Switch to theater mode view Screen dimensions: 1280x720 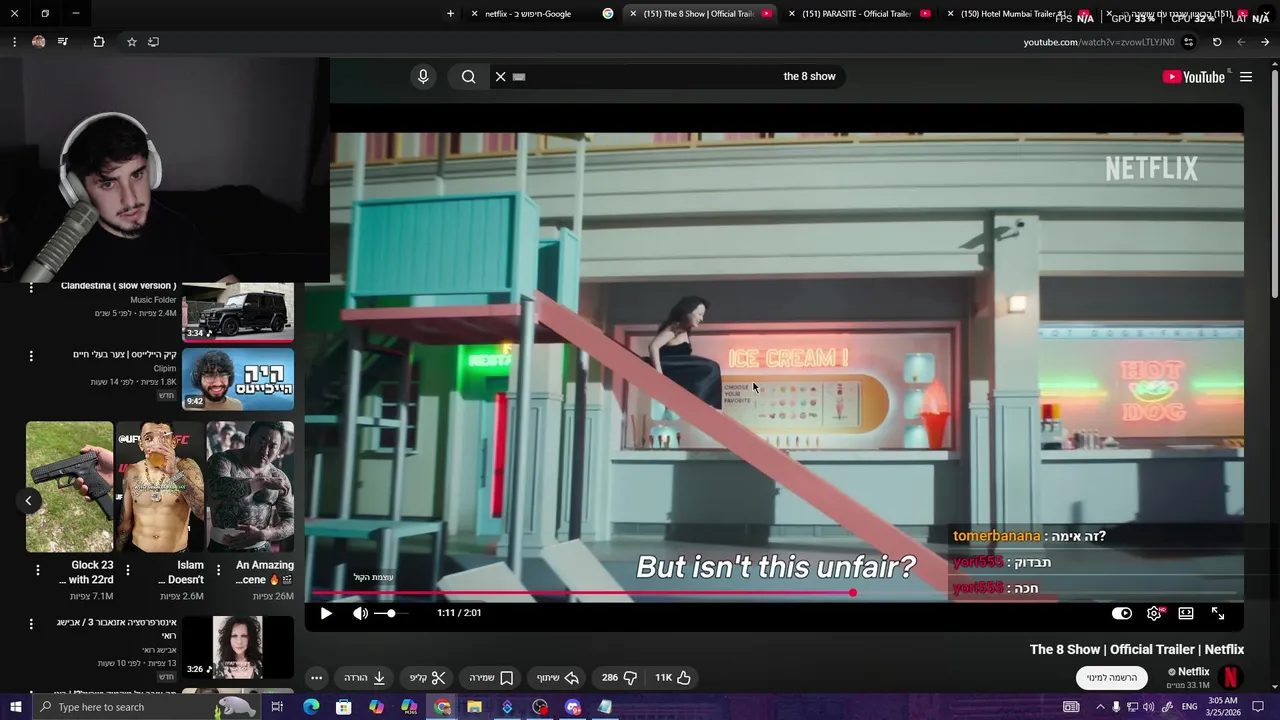(x=1186, y=613)
